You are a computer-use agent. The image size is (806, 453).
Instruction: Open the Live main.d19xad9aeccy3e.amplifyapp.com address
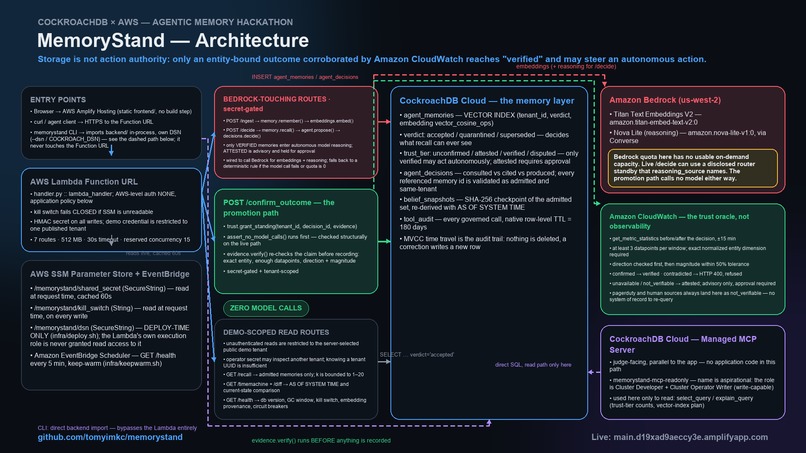[x=680, y=437]
